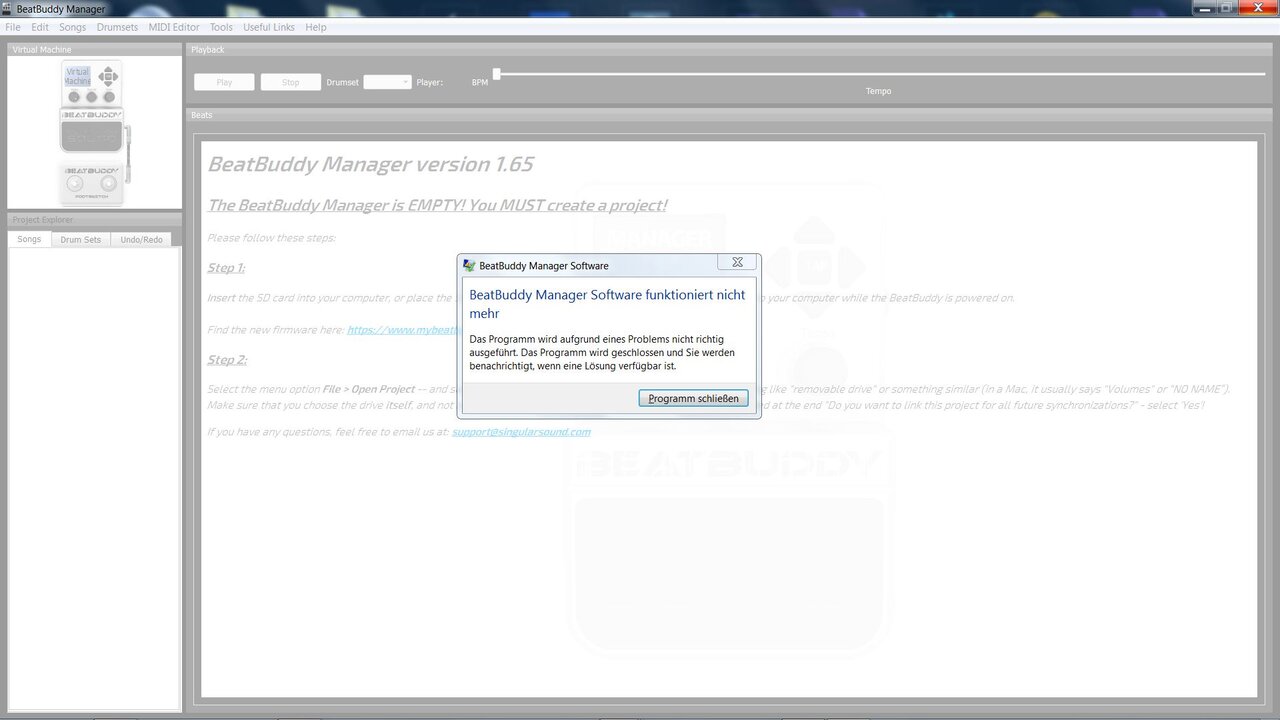Open the Drumsets menu
The image size is (1280, 720).
point(117,27)
